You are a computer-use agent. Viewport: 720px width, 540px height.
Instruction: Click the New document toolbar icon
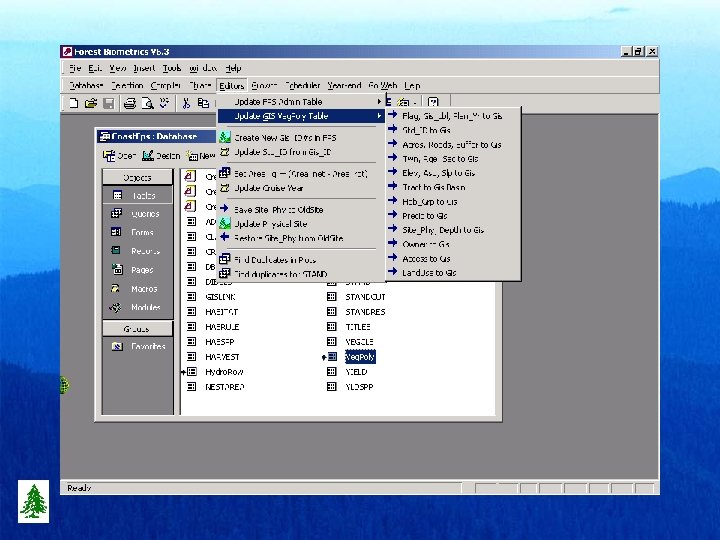click(x=74, y=102)
